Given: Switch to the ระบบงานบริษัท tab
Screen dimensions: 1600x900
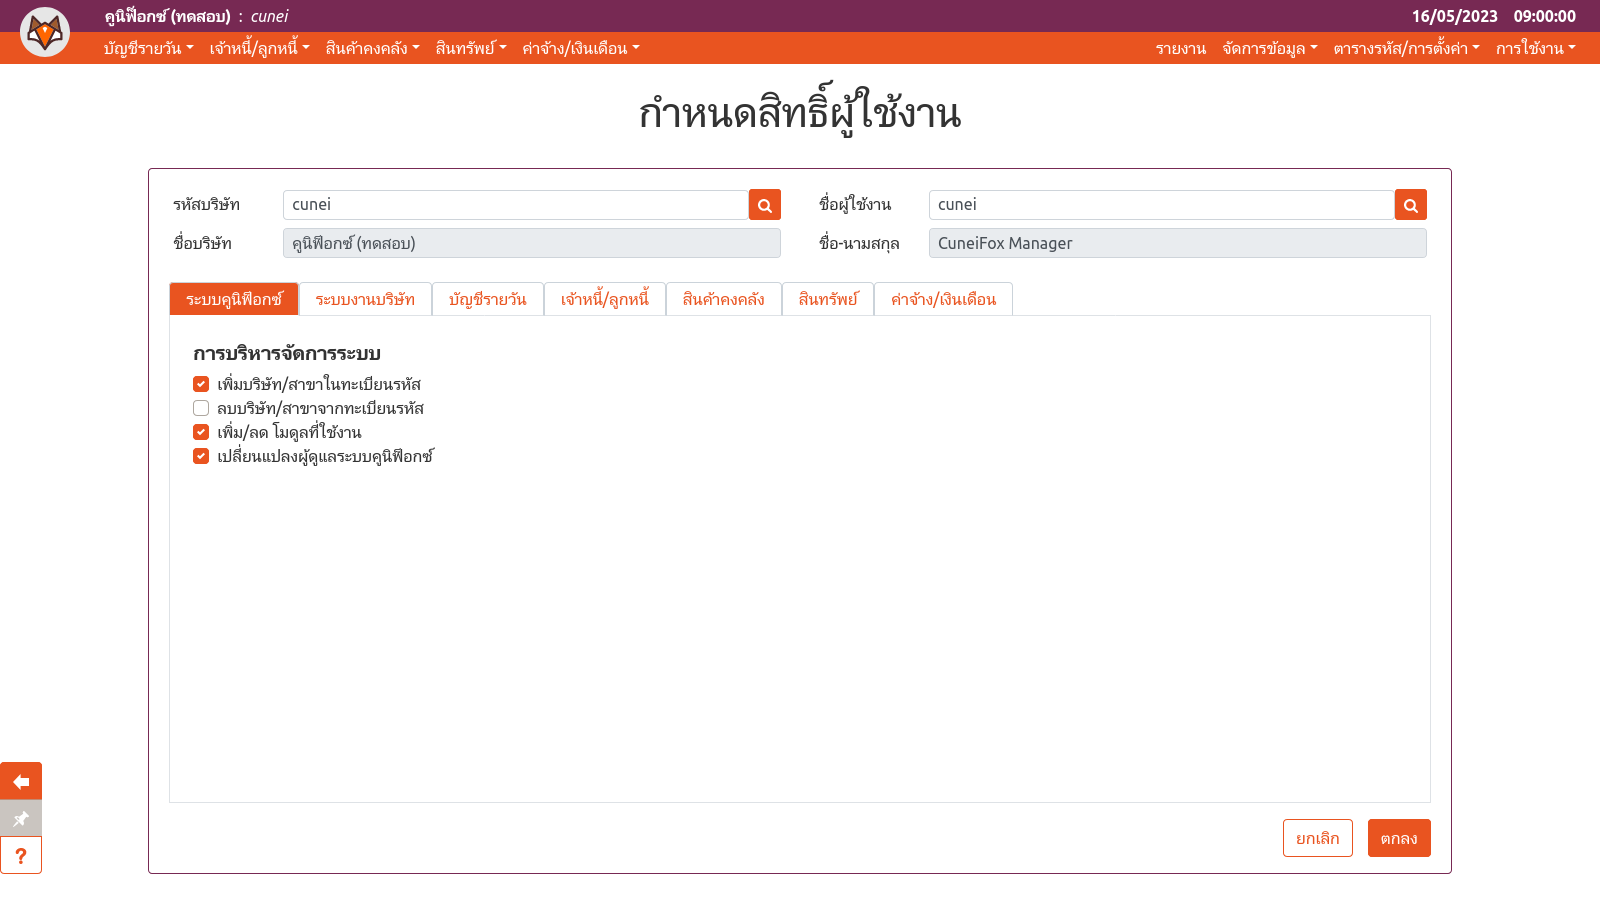Looking at the screenshot, I should (x=365, y=299).
